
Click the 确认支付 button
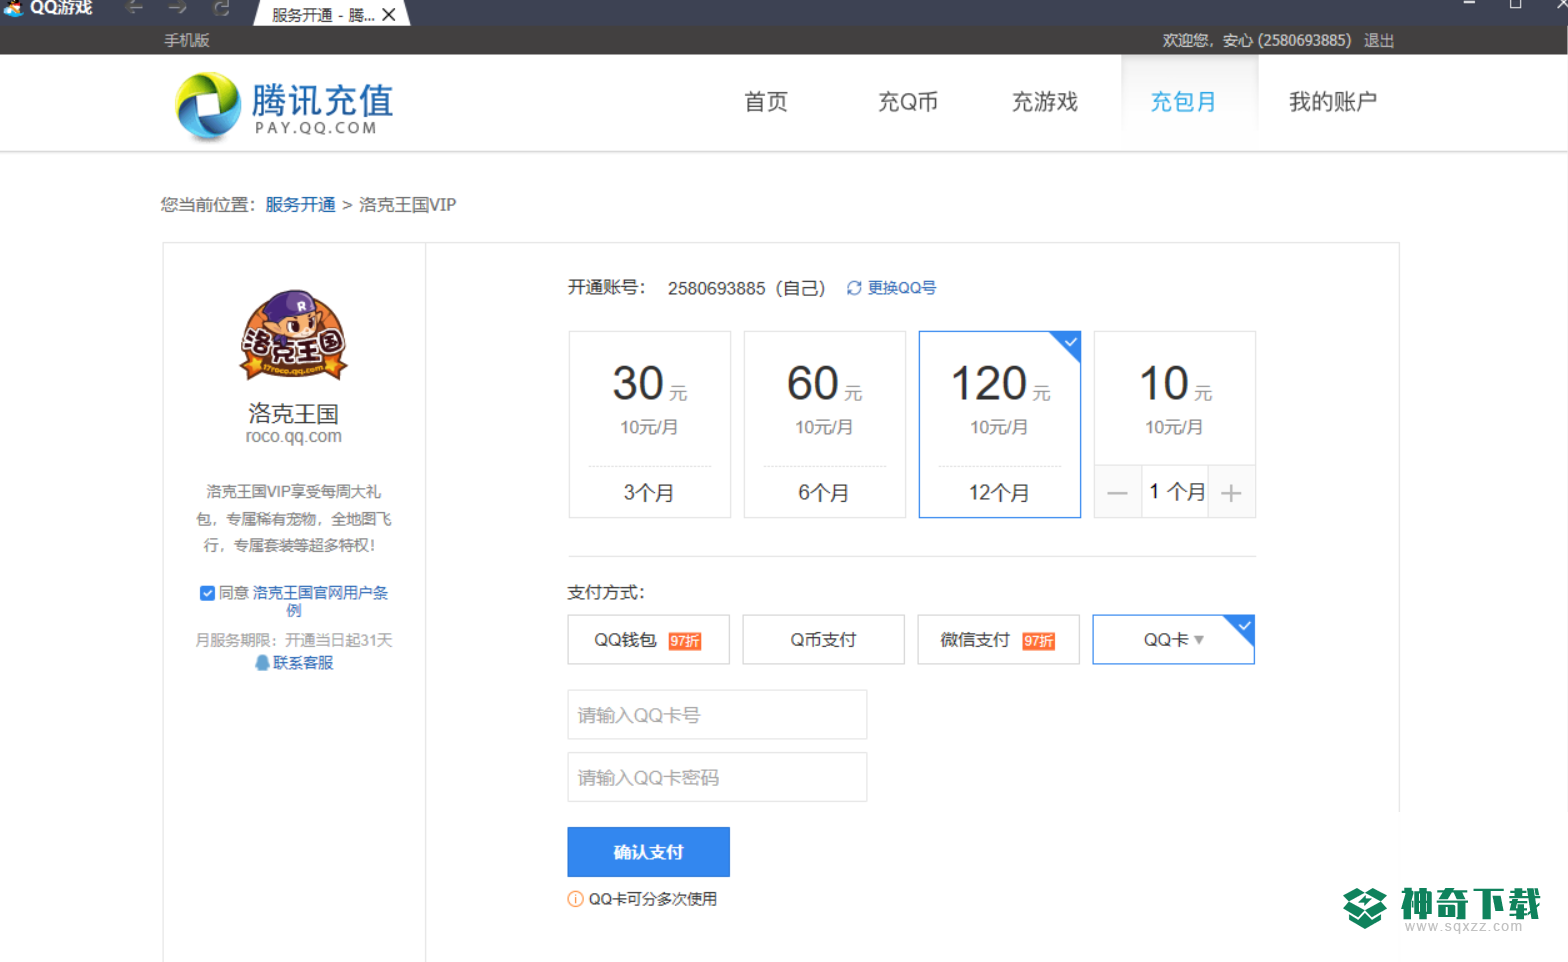pyautogui.click(x=648, y=852)
